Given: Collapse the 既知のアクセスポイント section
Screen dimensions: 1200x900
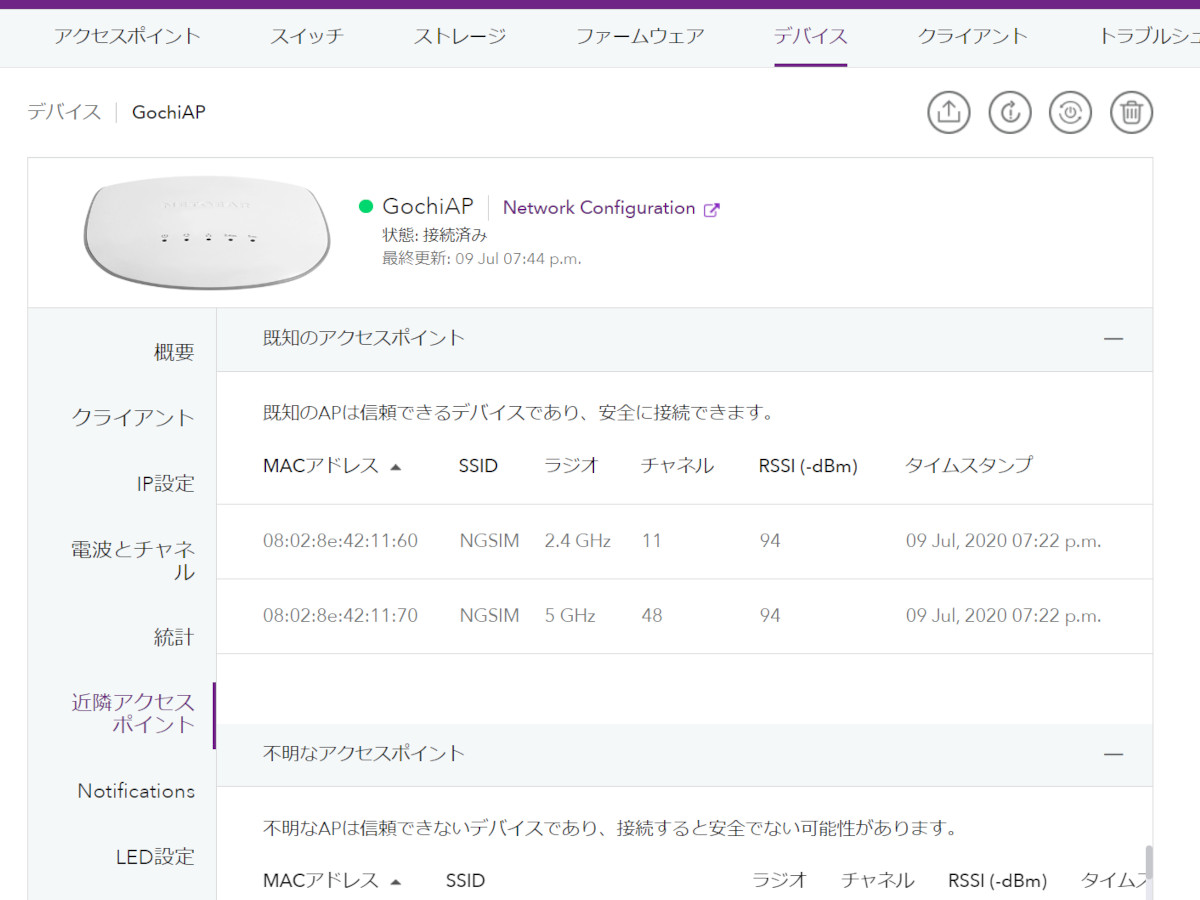Looking at the screenshot, I should 1113,339.
